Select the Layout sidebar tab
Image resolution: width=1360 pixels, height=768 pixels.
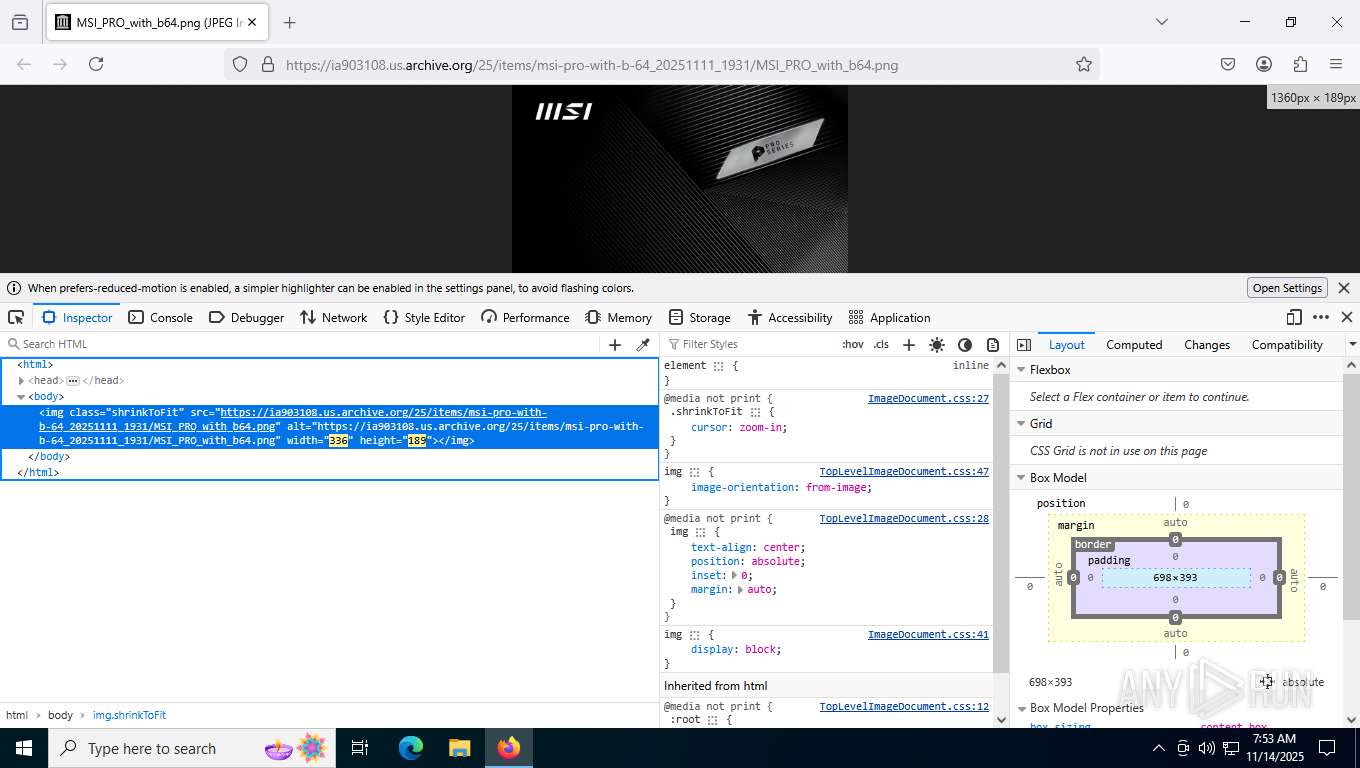tap(1066, 344)
